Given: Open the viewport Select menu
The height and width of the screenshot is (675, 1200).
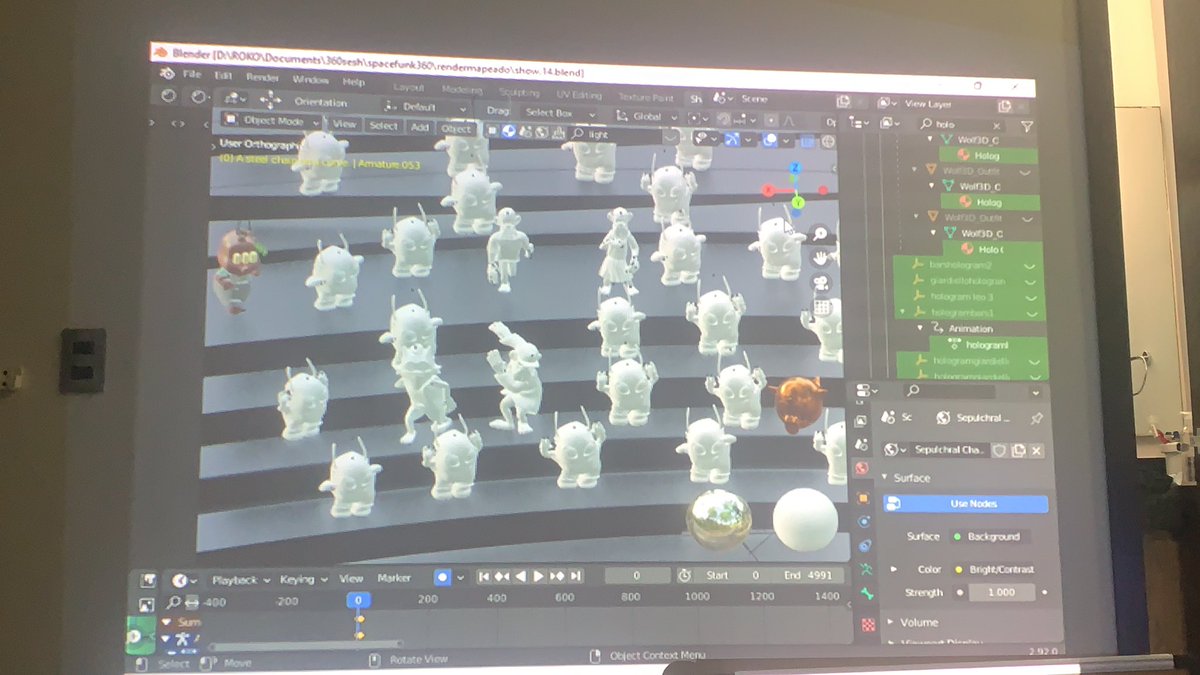Looking at the screenshot, I should 383,126.
